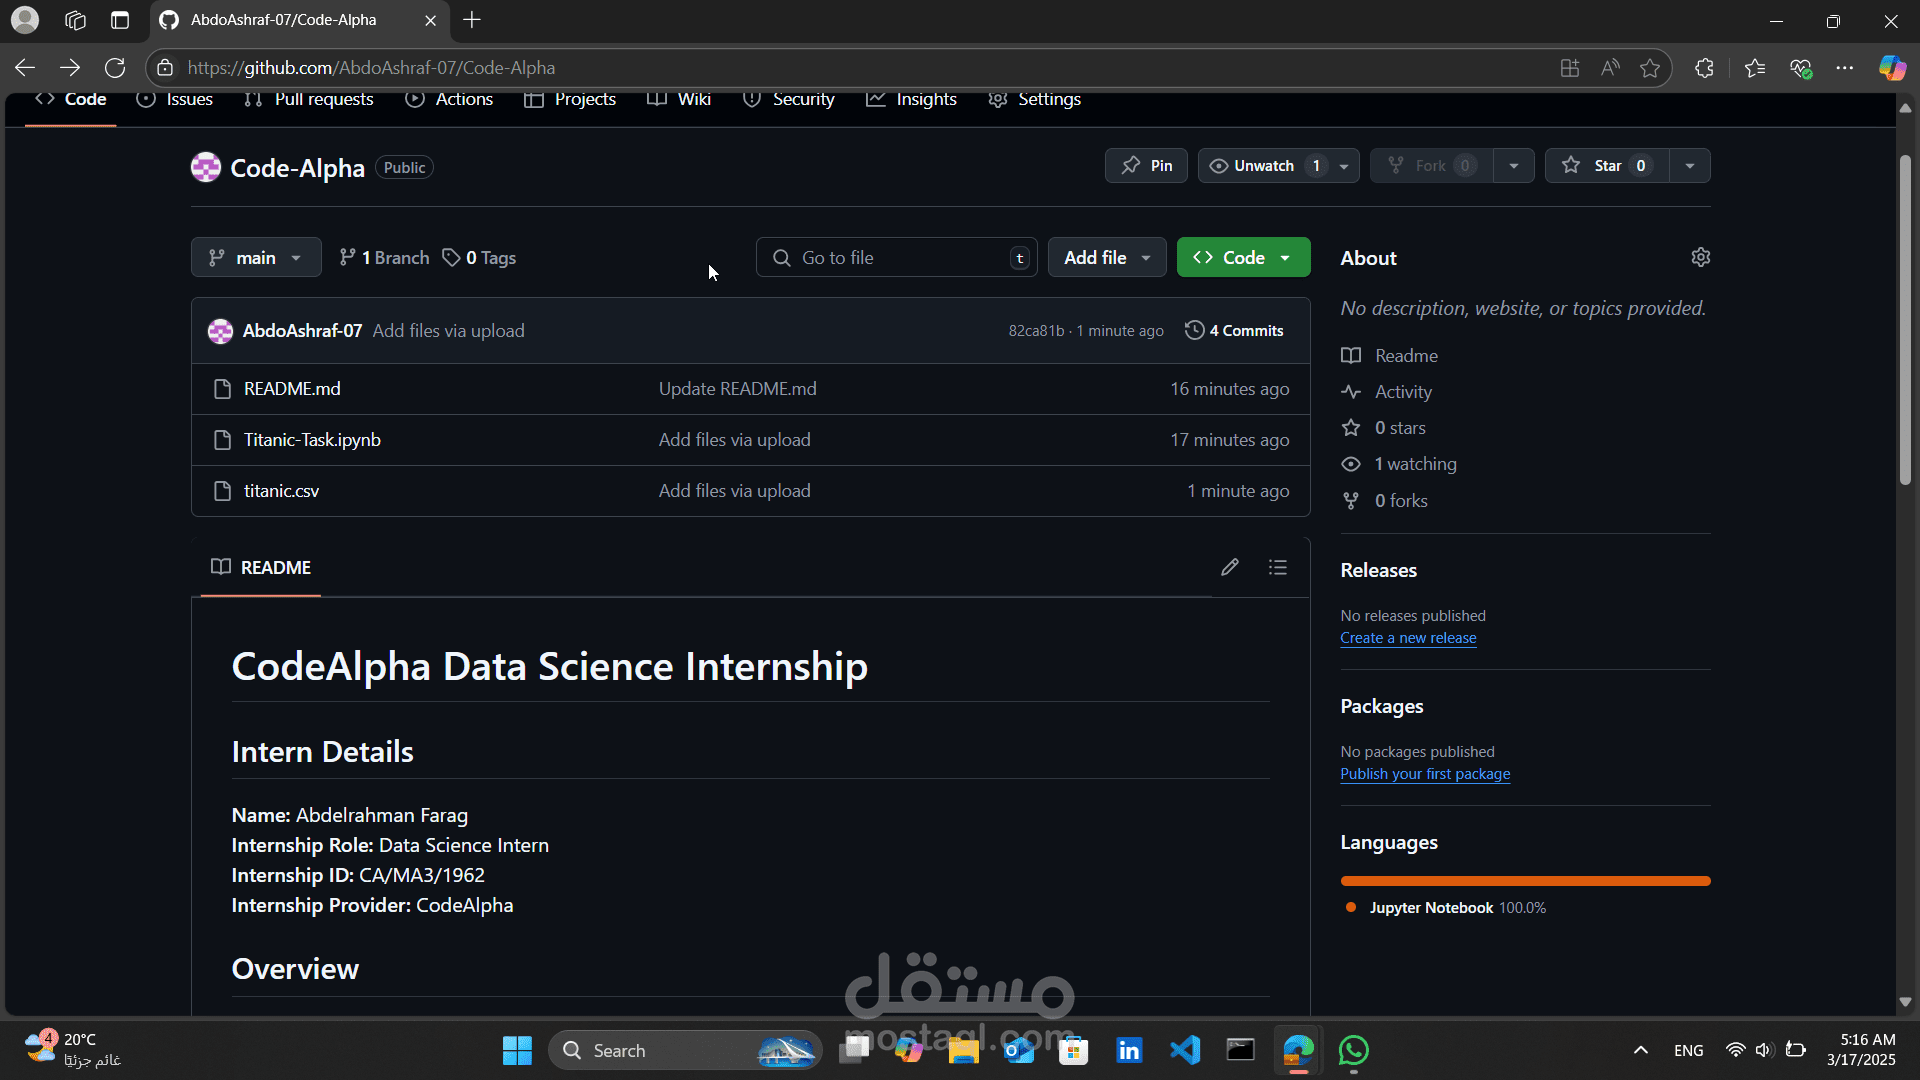Click the Read aloud icon in address bar
This screenshot has height=1080, width=1920.
[1610, 68]
